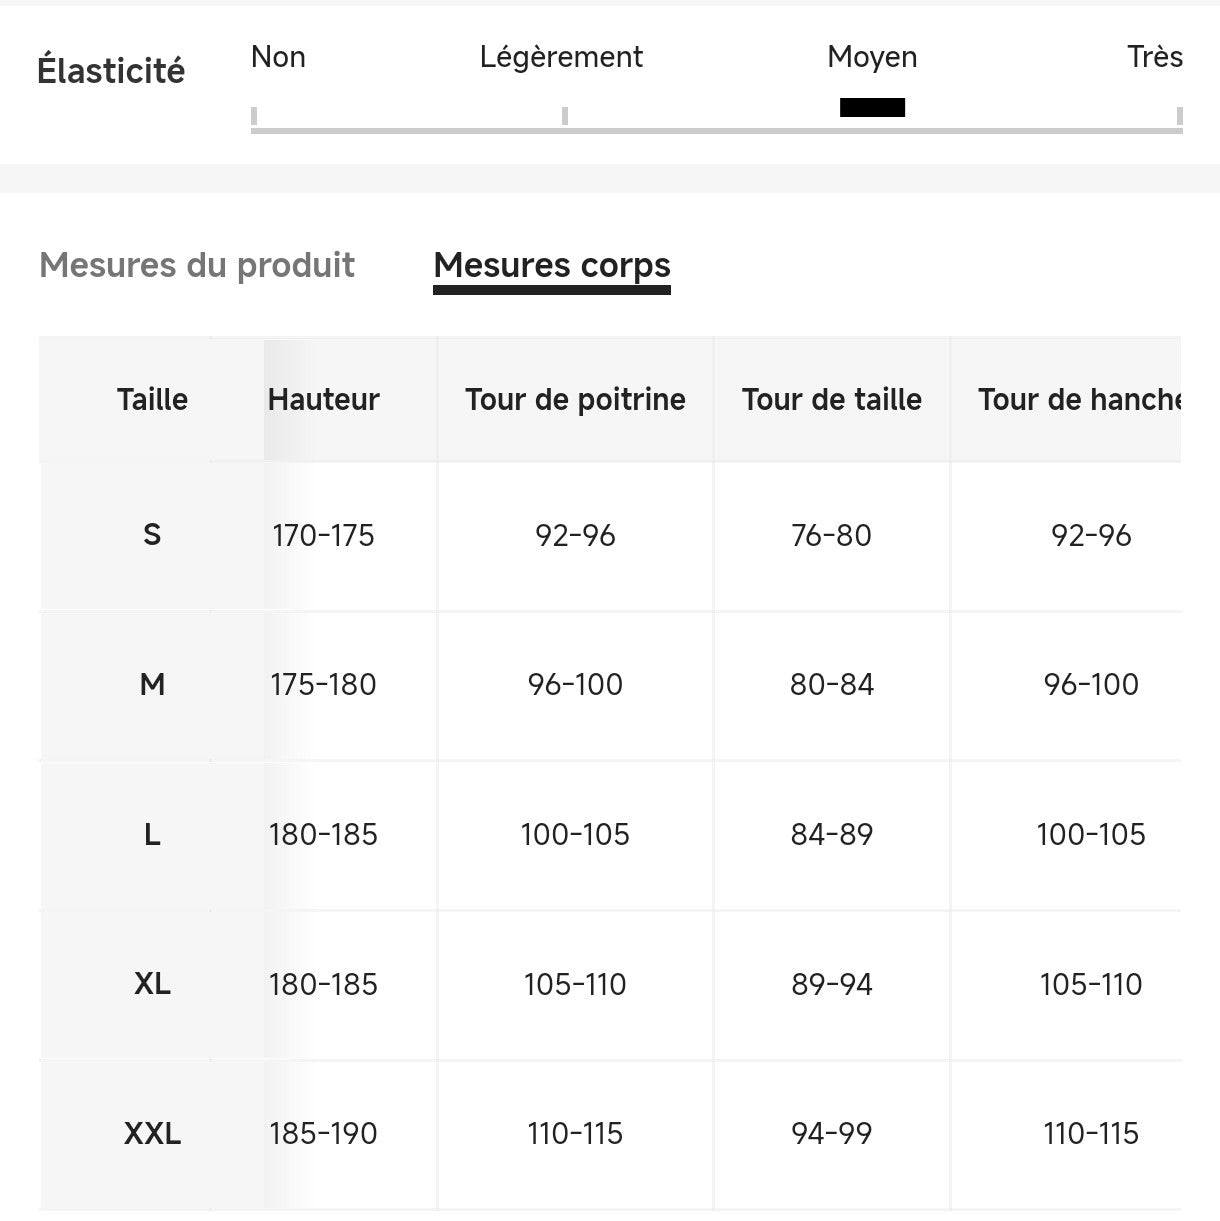Screen dimensions: 1220x1221
Task: Click the Non elasticity label
Action: pos(278,57)
